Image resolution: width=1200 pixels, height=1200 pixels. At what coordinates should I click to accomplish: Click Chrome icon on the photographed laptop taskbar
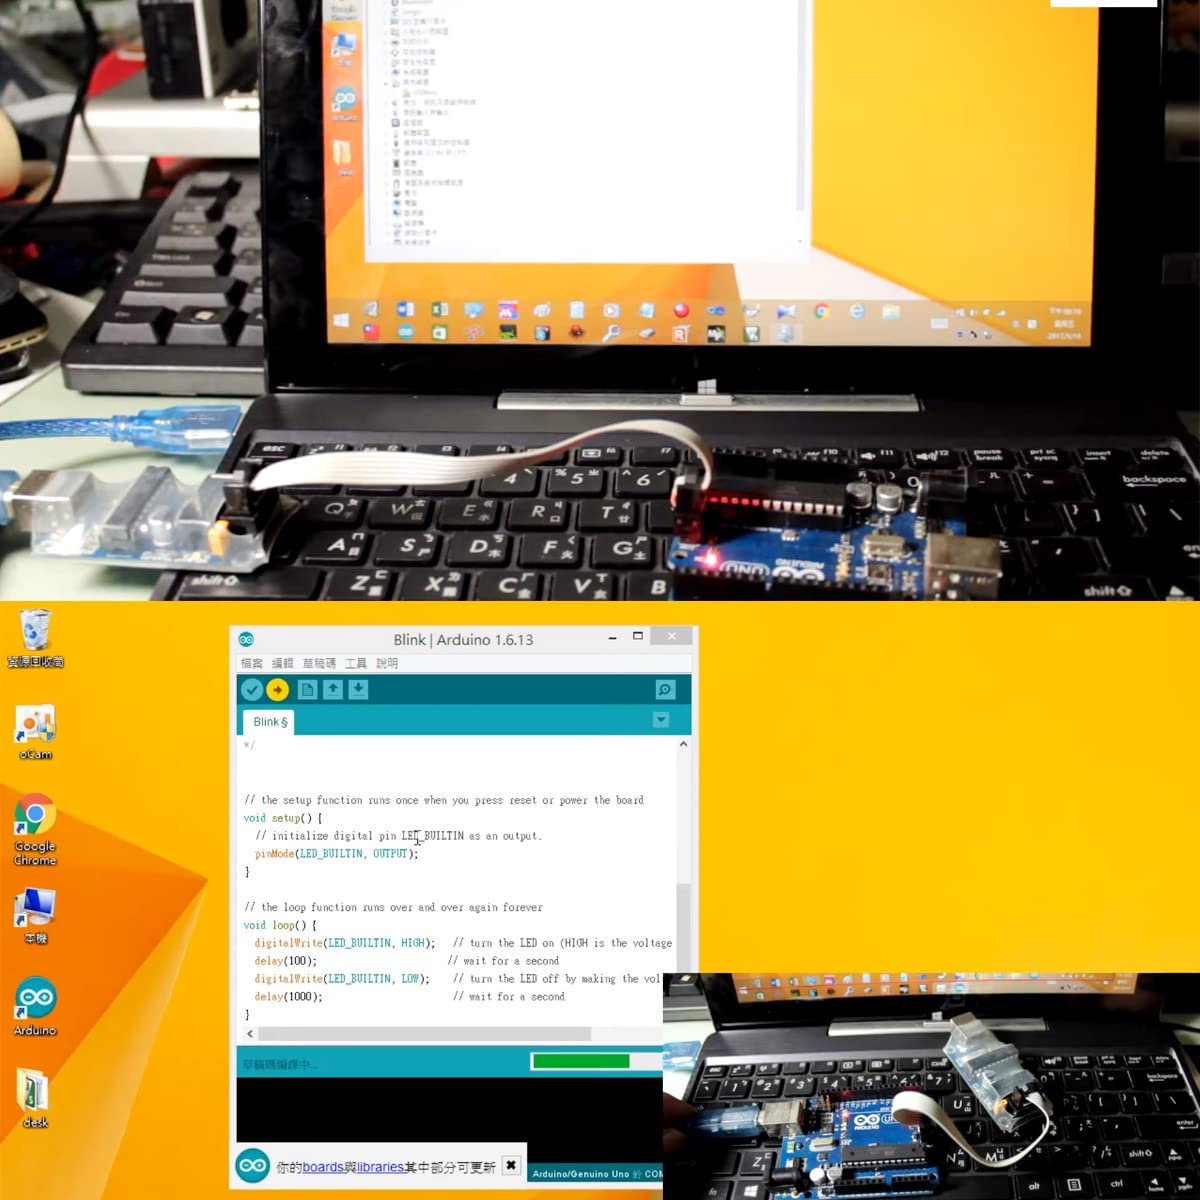822,311
